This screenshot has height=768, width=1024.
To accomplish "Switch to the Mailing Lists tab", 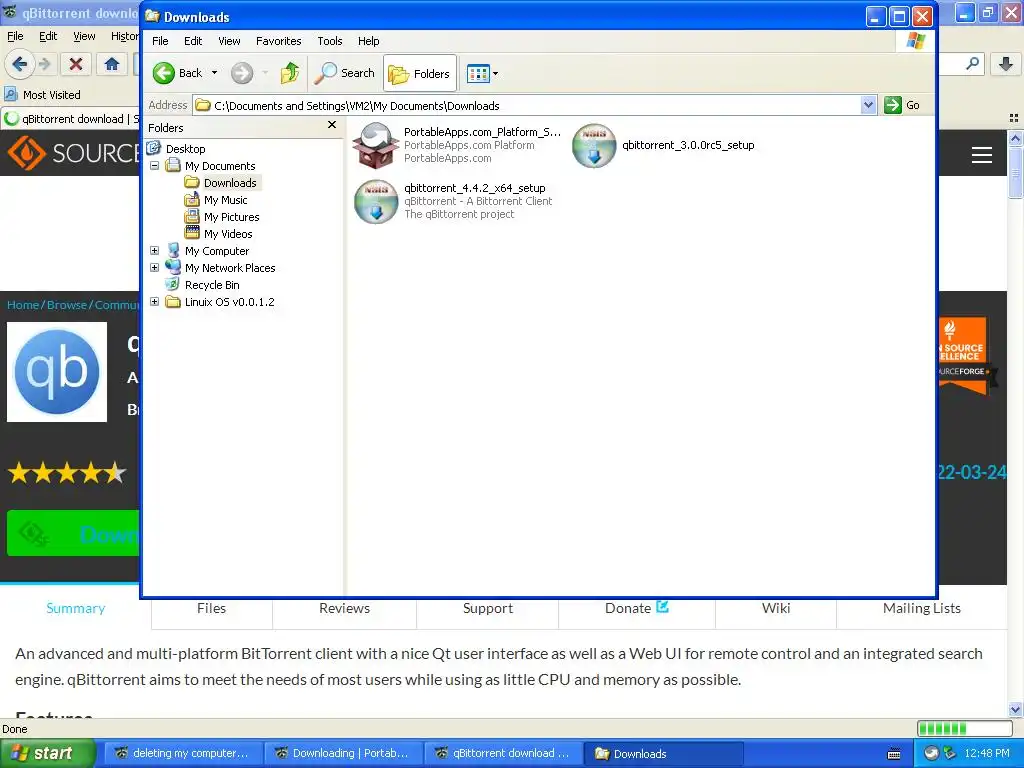I will (921, 608).
